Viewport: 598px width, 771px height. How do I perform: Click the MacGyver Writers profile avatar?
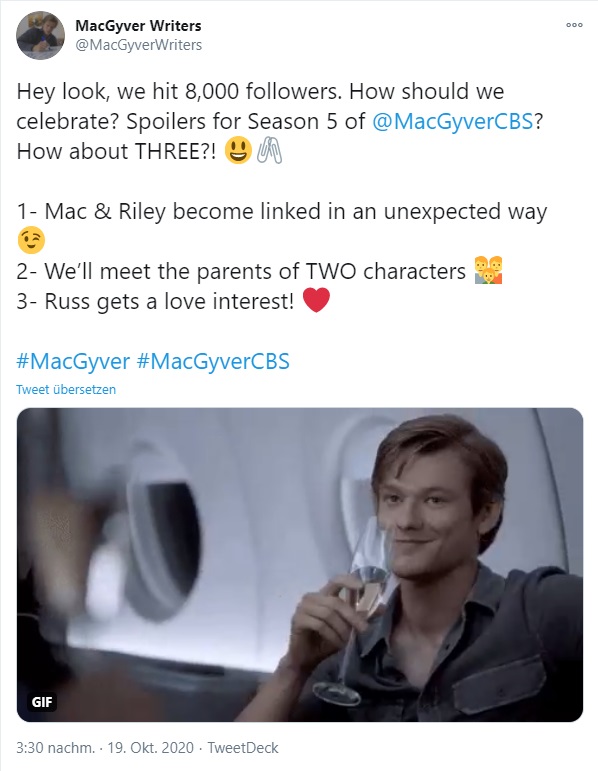coord(40,35)
